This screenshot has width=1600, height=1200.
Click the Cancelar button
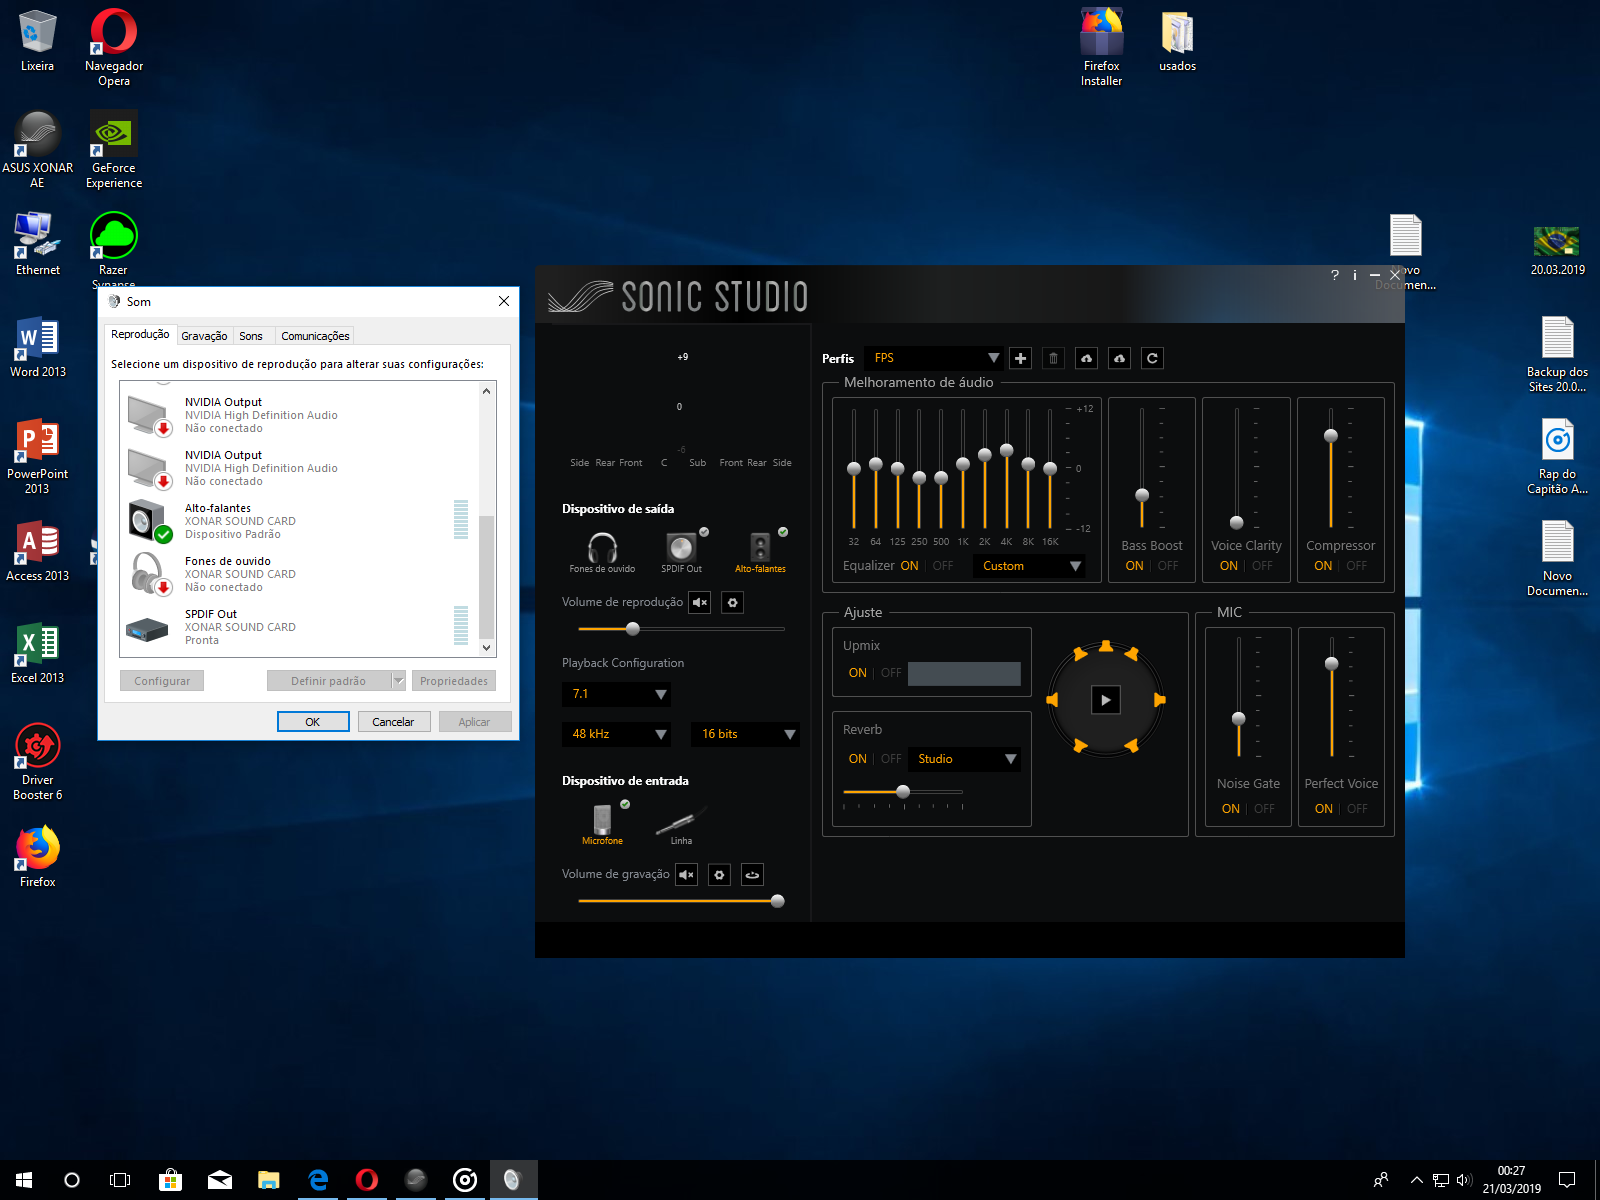pos(393,722)
